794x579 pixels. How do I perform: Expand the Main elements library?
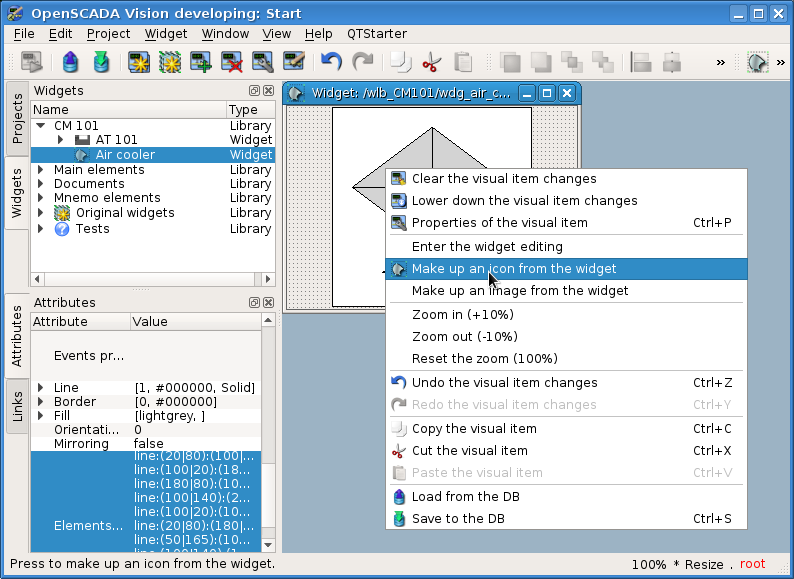pos(41,169)
